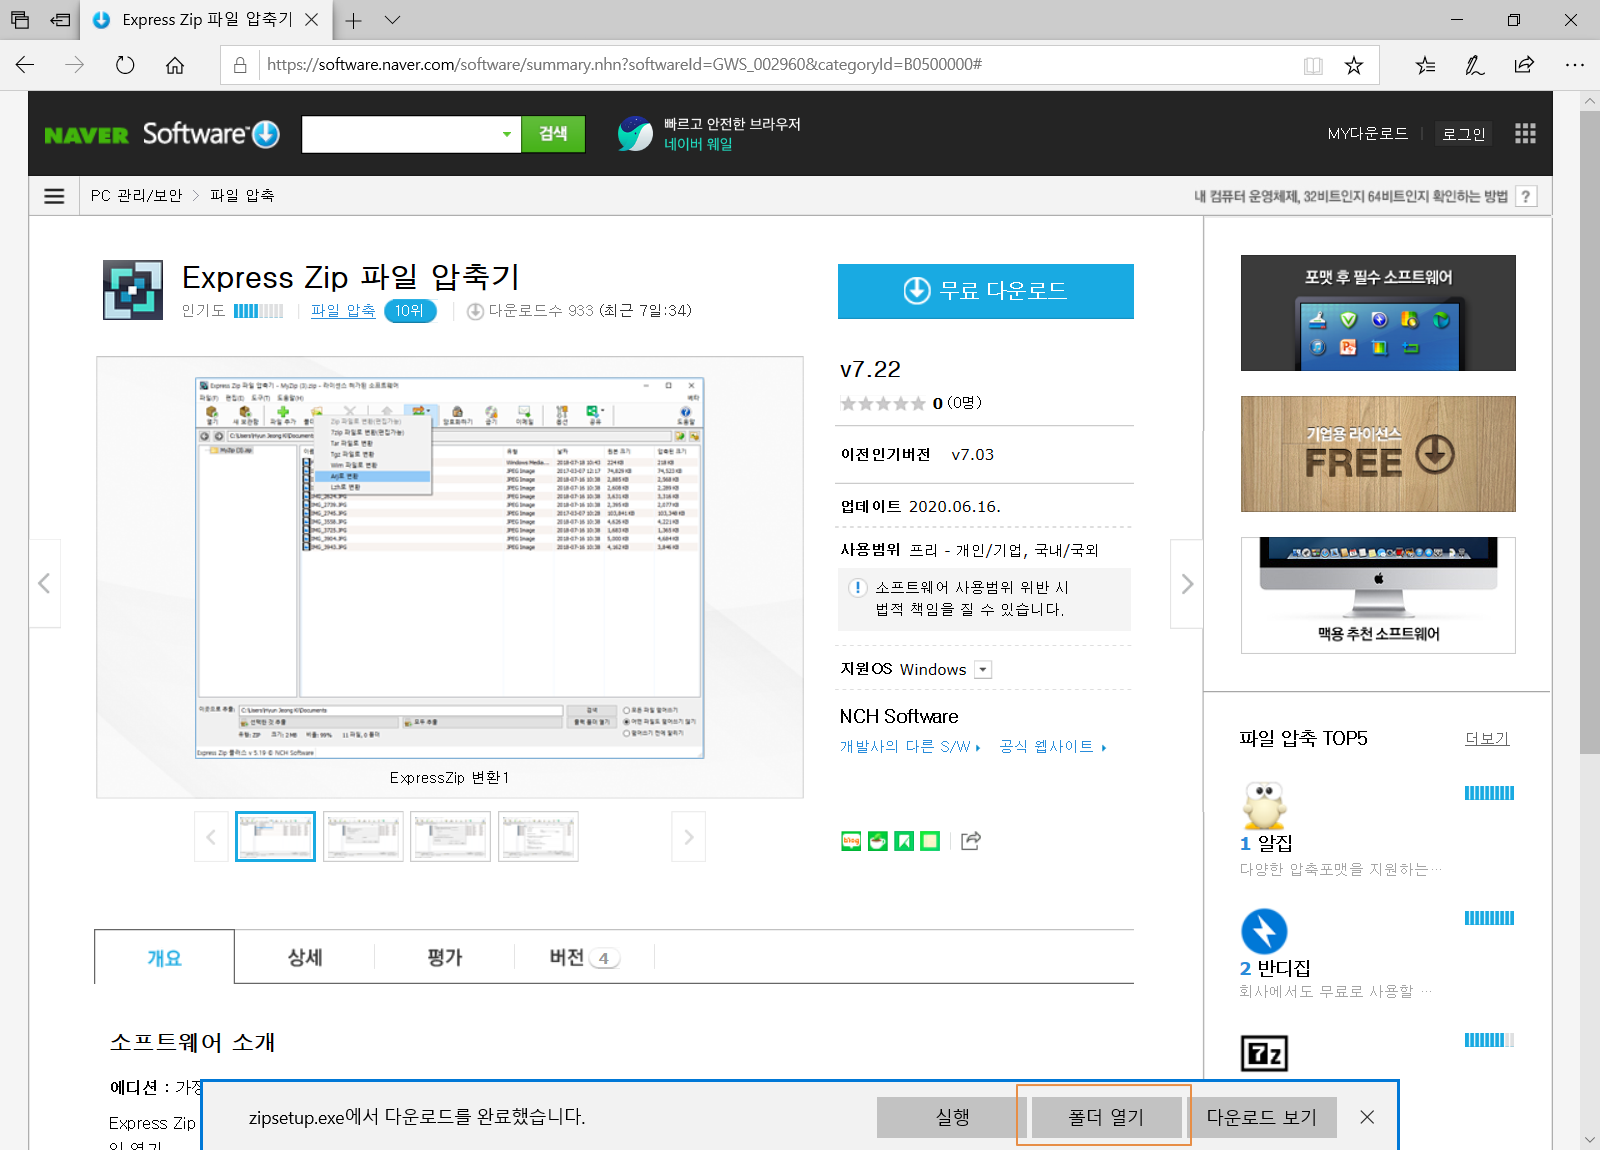Screen dimensions: 1600x1150
Task: Click the Naver Software logo
Action: (x=162, y=134)
